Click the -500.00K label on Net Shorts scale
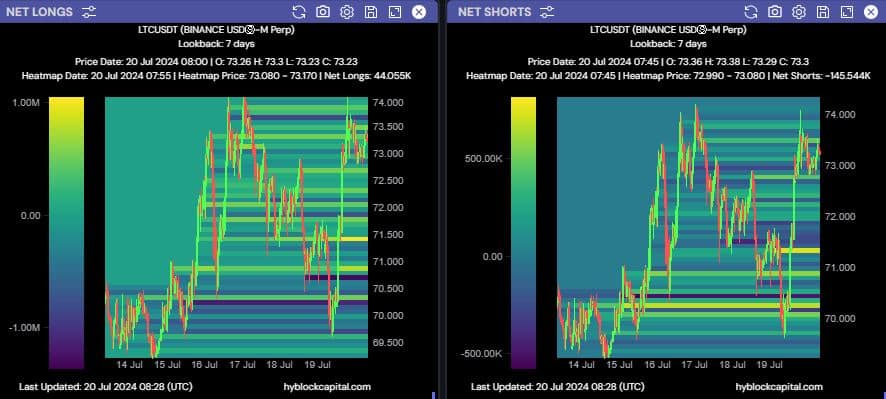This screenshot has width=886, height=399. [x=480, y=354]
